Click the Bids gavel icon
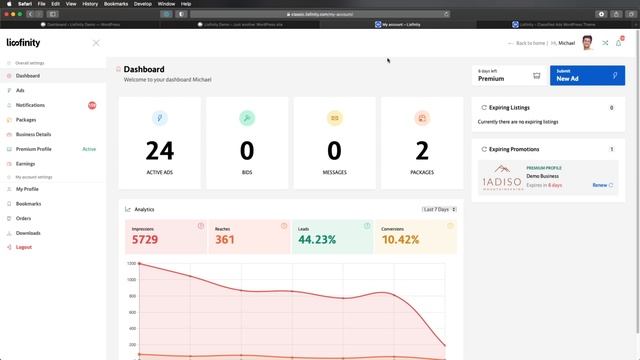The image size is (640, 360). tap(247, 118)
